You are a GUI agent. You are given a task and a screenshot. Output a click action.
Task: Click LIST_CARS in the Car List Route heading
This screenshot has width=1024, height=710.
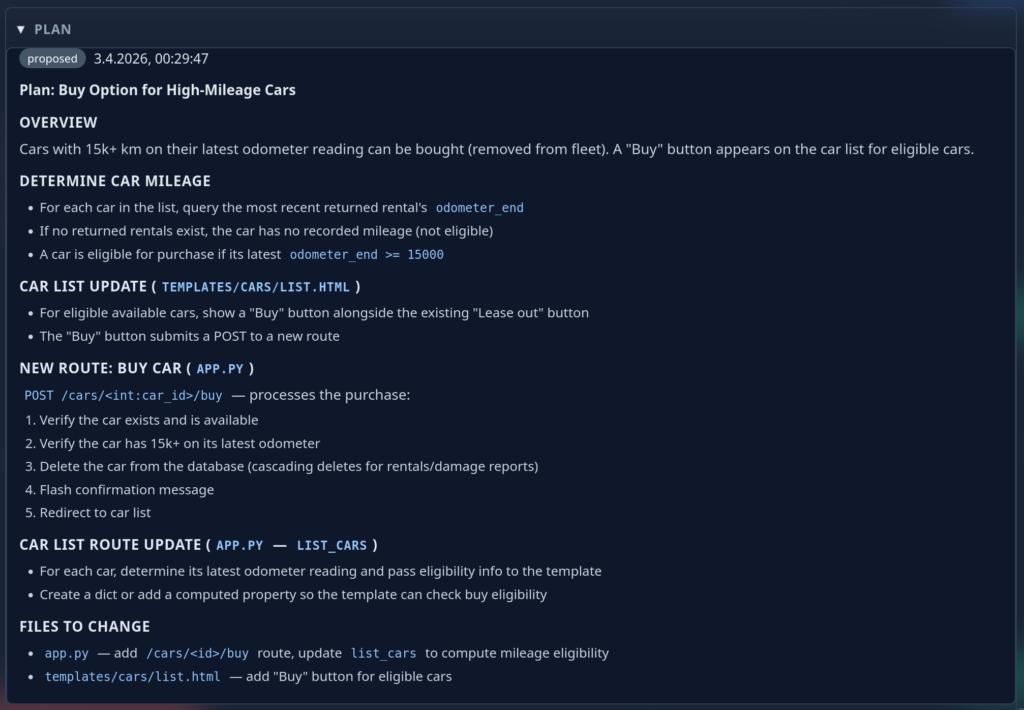pos(332,545)
